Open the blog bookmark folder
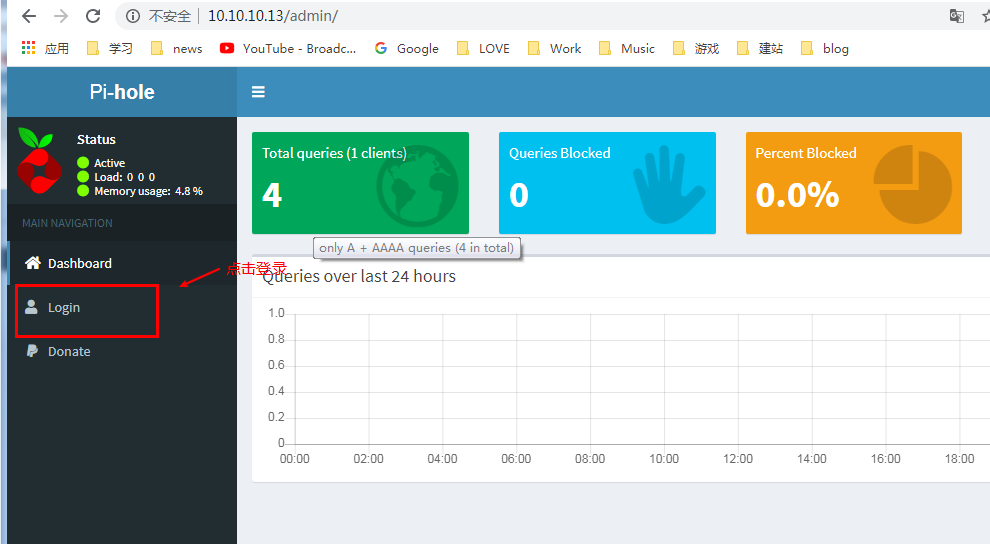The width and height of the screenshot is (990, 544). [x=825, y=49]
